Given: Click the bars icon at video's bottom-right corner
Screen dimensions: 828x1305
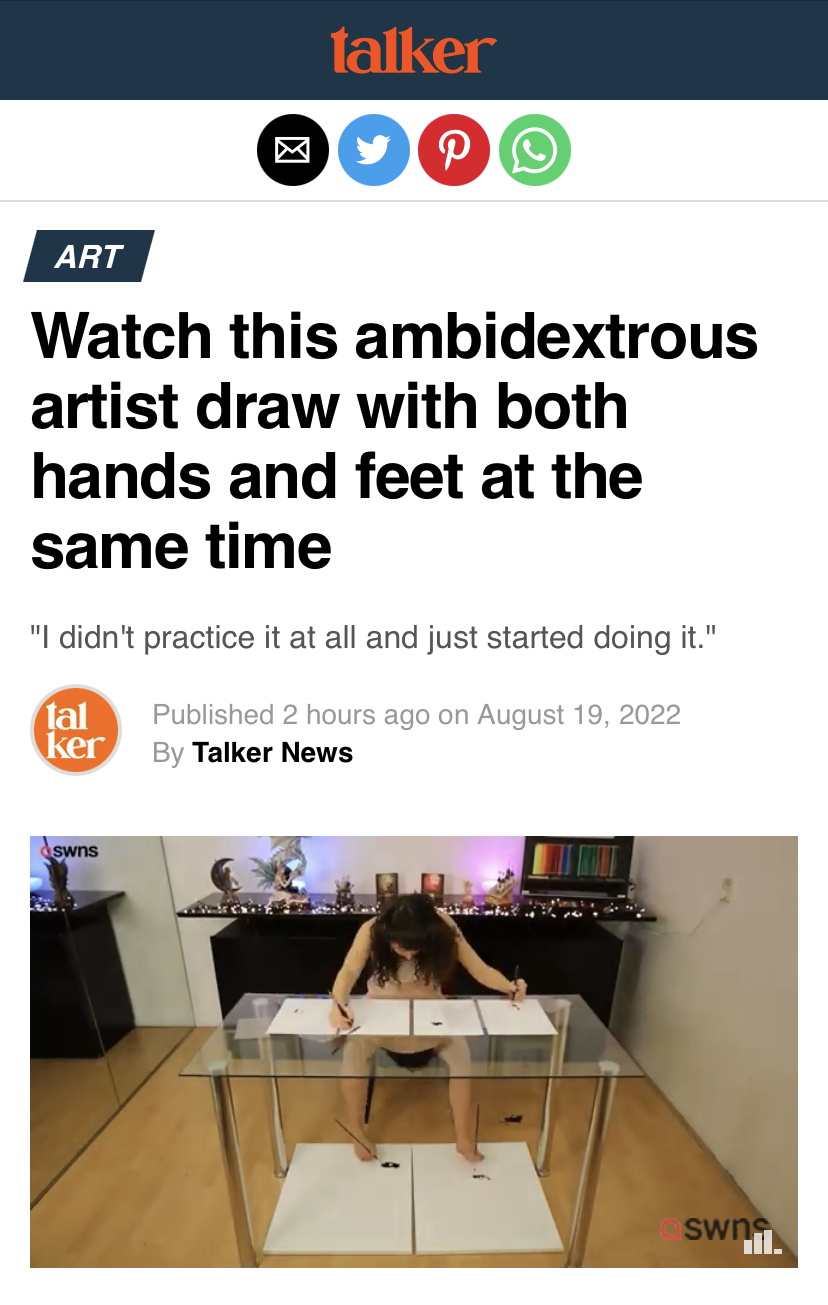Looking at the screenshot, I should click(x=763, y=1242).
